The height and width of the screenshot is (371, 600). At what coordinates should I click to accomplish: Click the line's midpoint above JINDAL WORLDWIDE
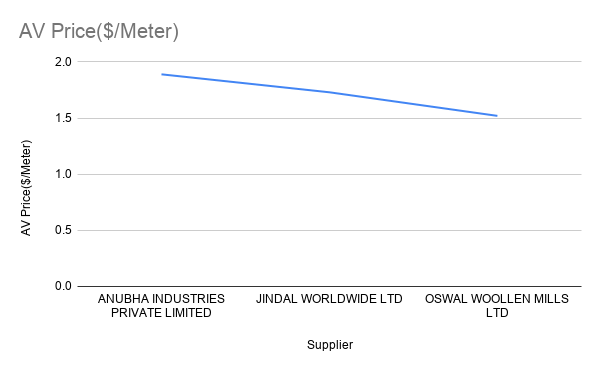(x=329, y=92)
